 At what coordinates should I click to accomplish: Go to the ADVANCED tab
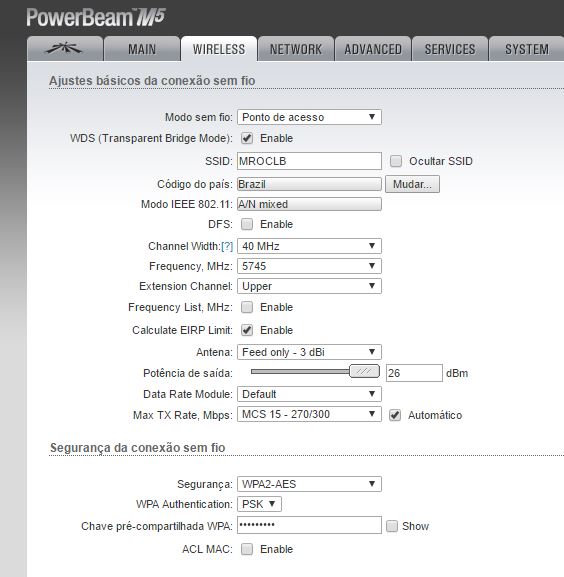(x=373, y=49)
